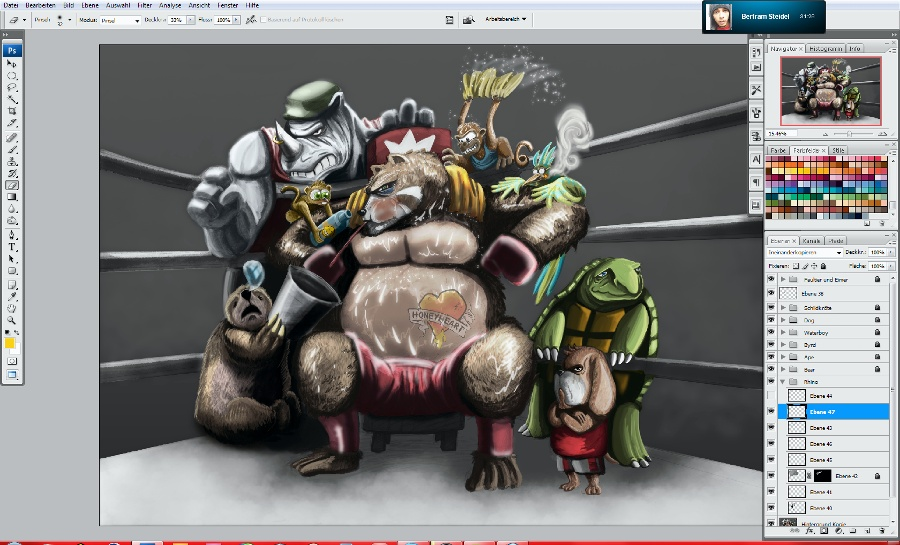Hide the Dog layer group

pyautogui.click(x=771, y=319)
